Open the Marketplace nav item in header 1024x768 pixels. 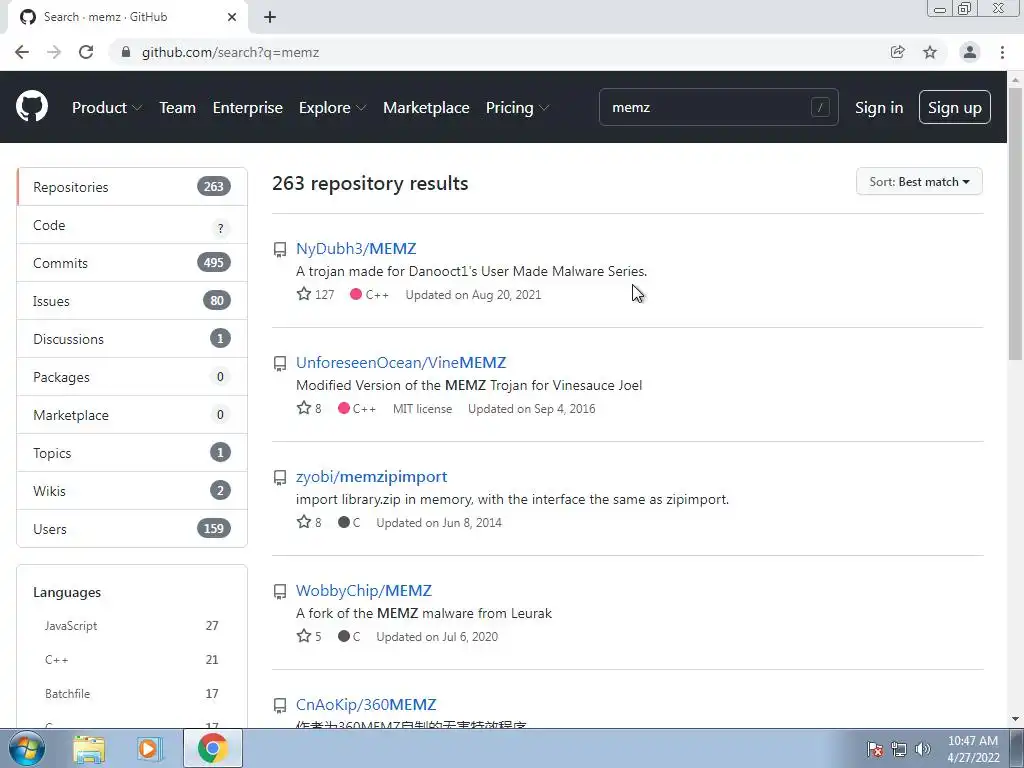pos(426,108)
